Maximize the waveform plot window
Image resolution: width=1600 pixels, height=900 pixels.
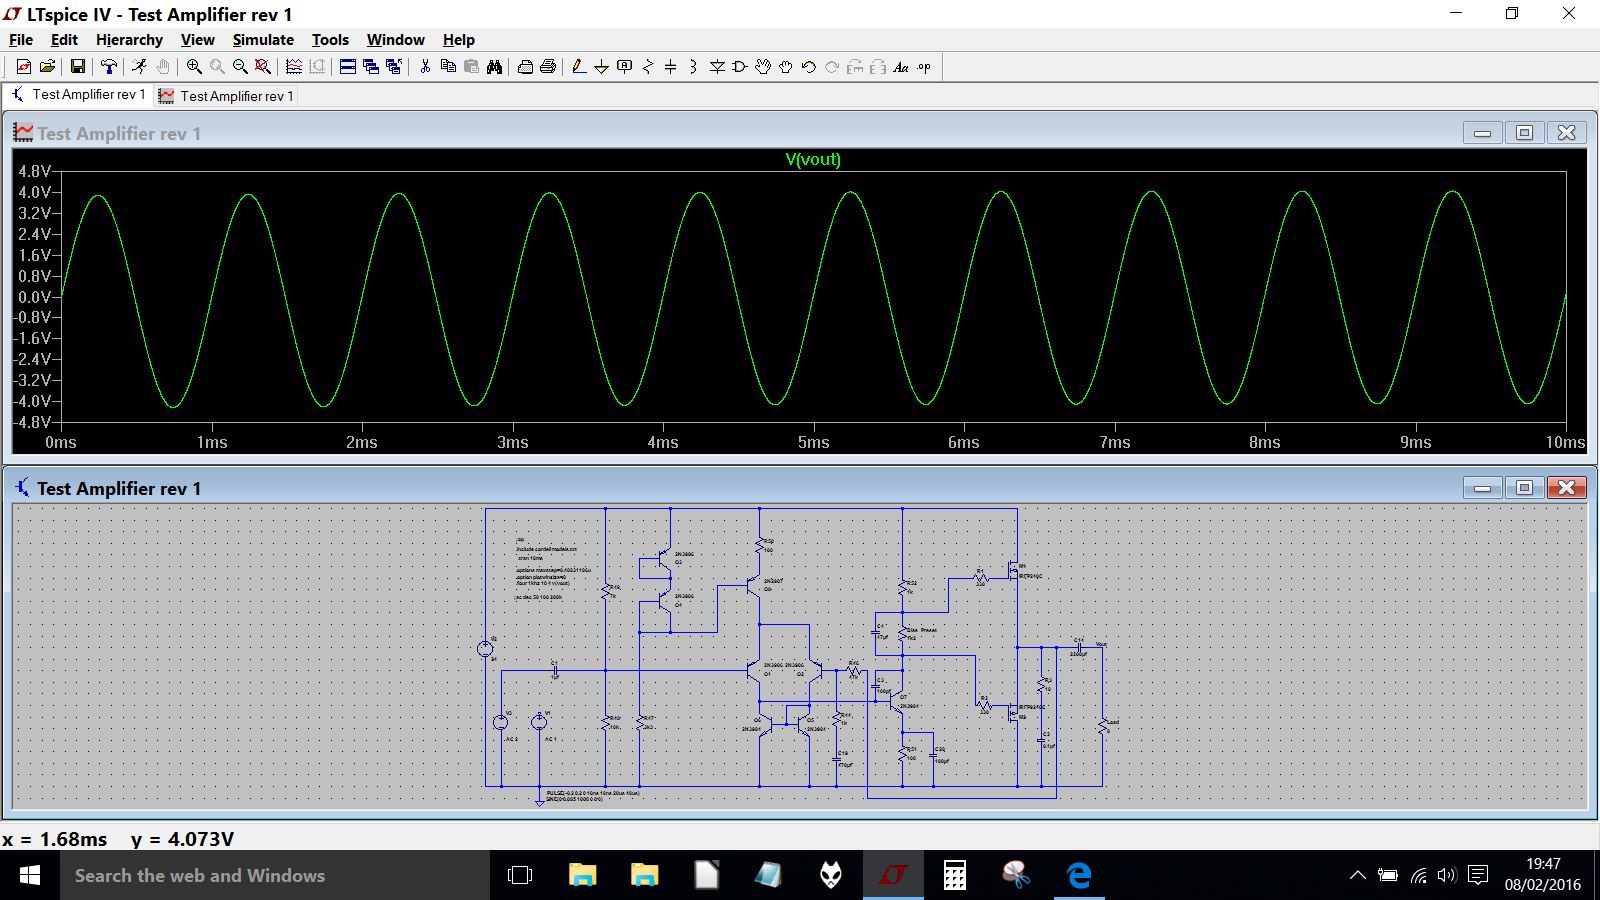tap(1524, 132)
